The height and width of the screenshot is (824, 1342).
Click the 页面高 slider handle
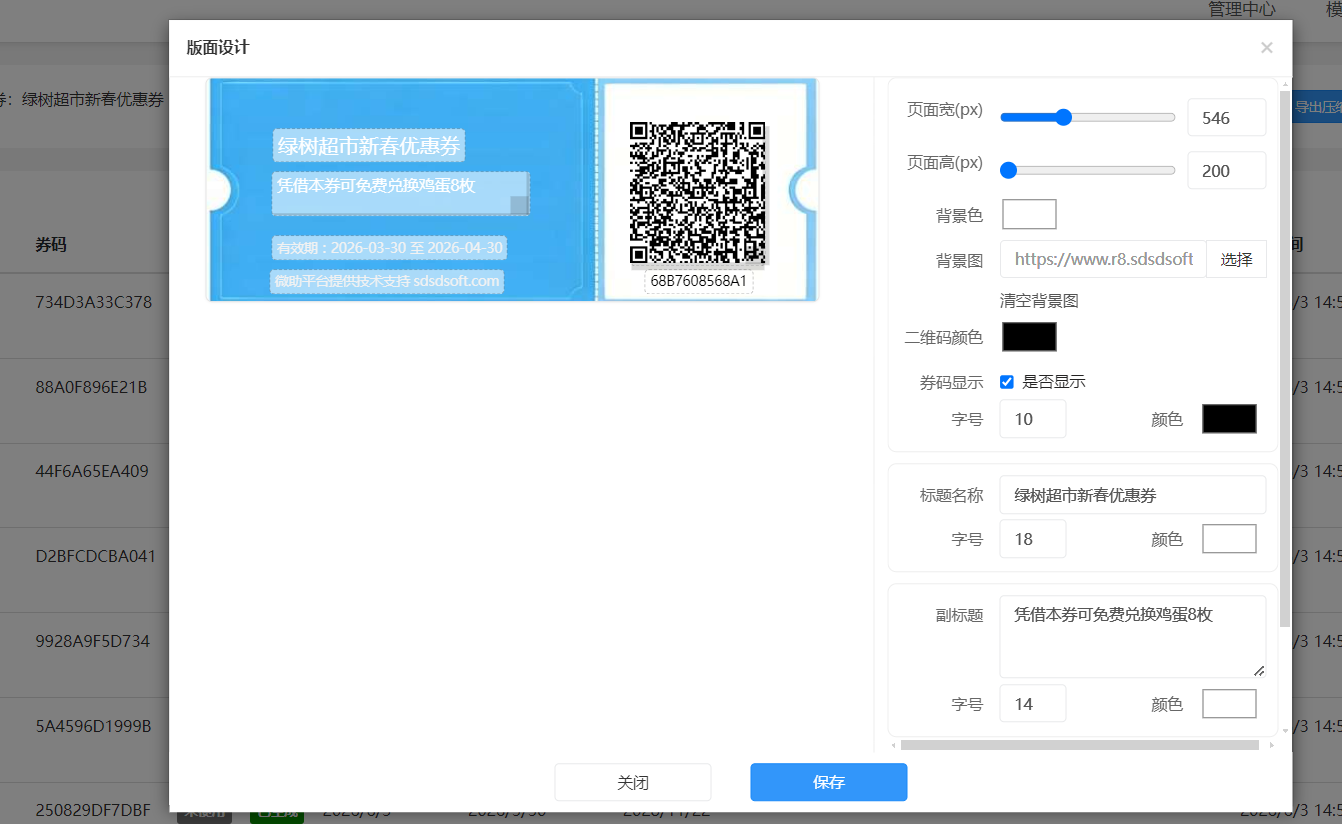tap(1008, 170)
